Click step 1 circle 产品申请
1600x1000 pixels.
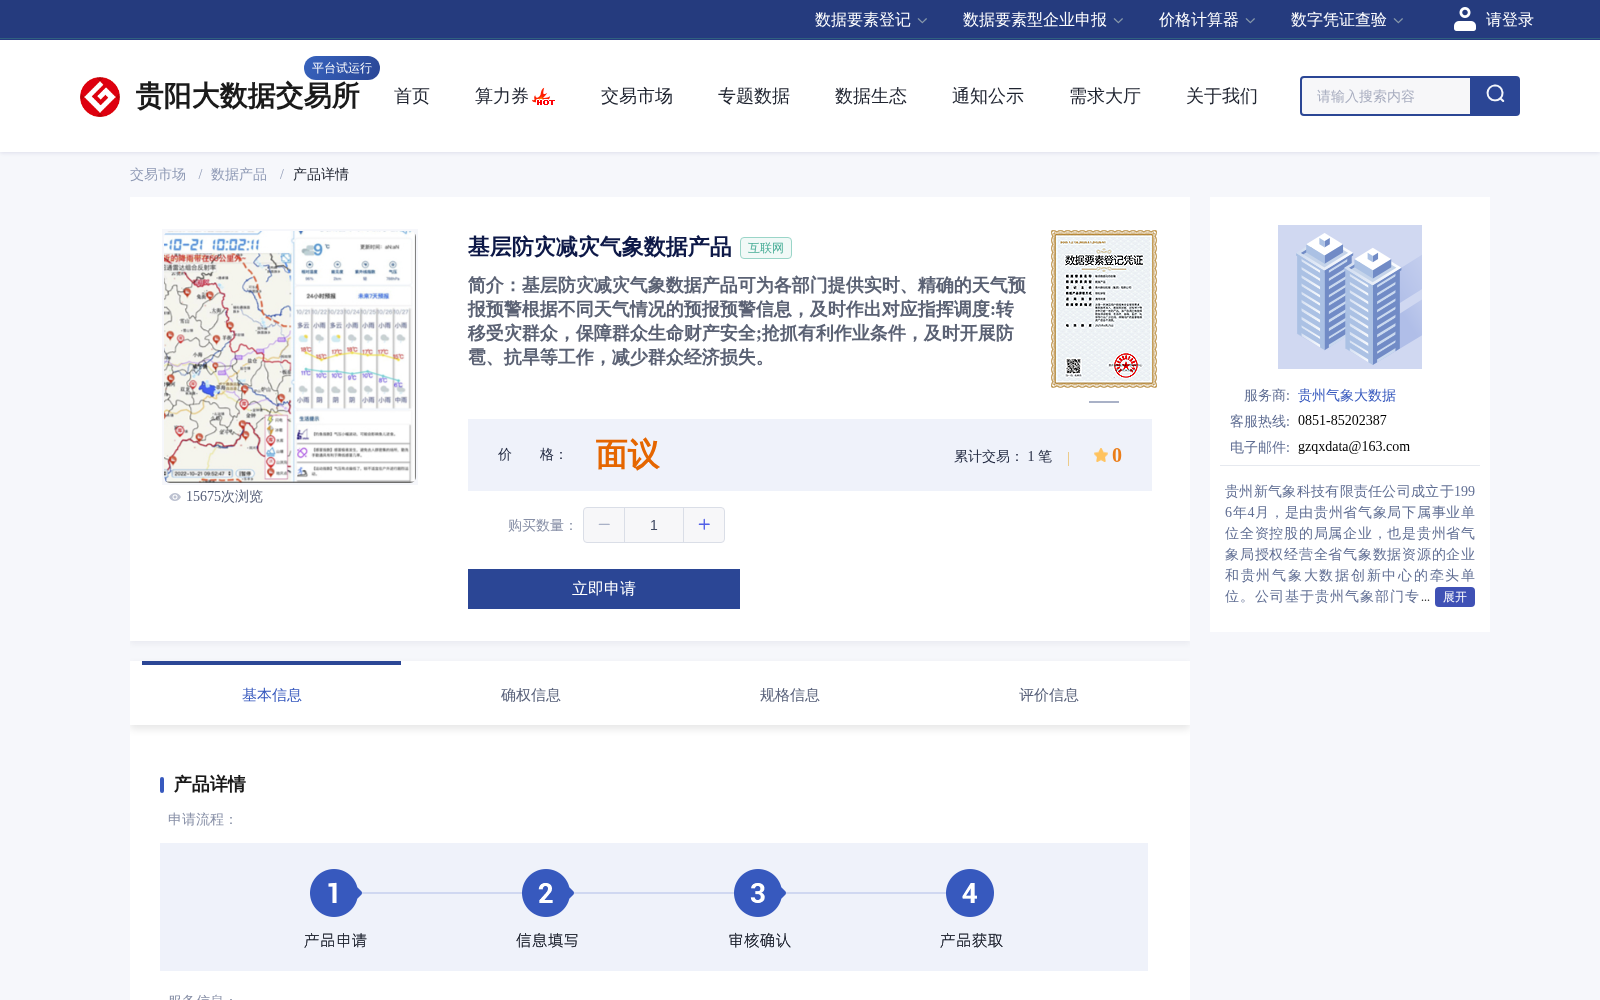click(334, 893)
